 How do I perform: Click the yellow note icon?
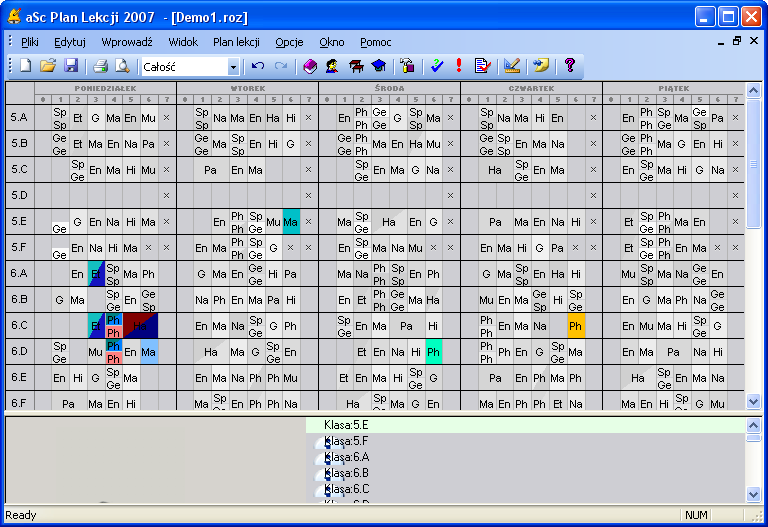pyautogui.click(x=541, y=66)
